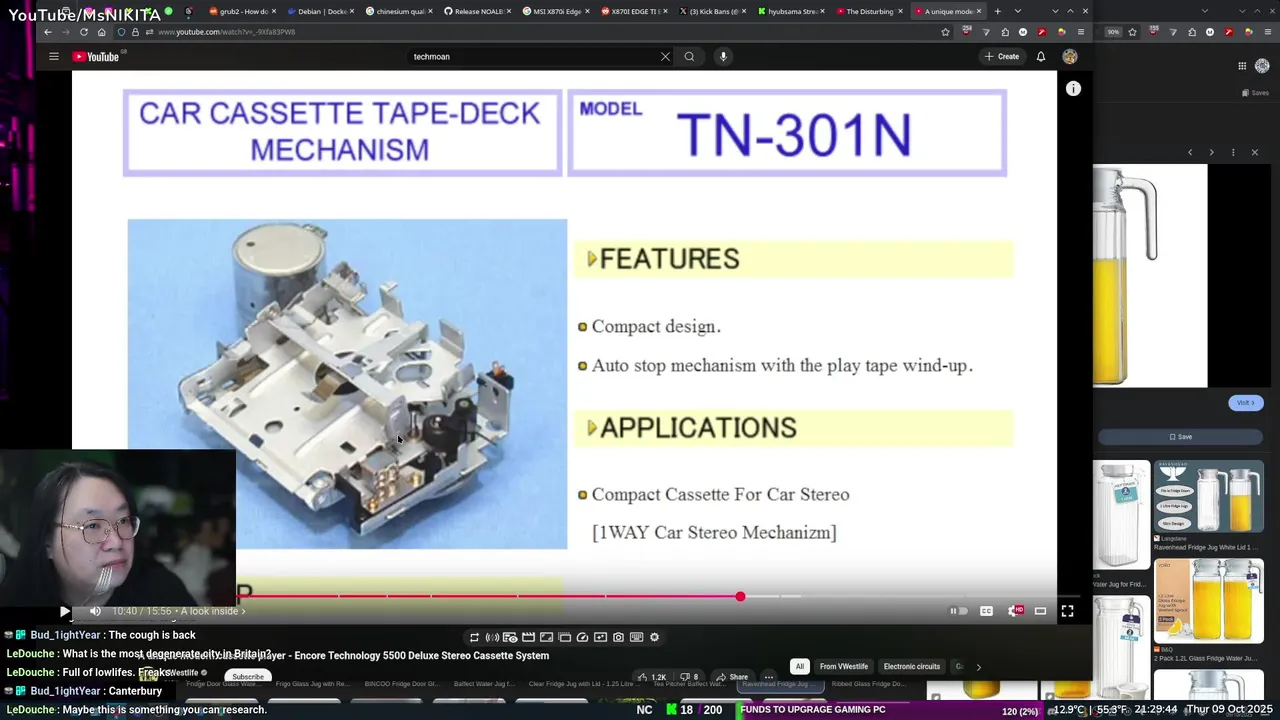
Task: Show the video info card icon
Action: [1073, 88]
